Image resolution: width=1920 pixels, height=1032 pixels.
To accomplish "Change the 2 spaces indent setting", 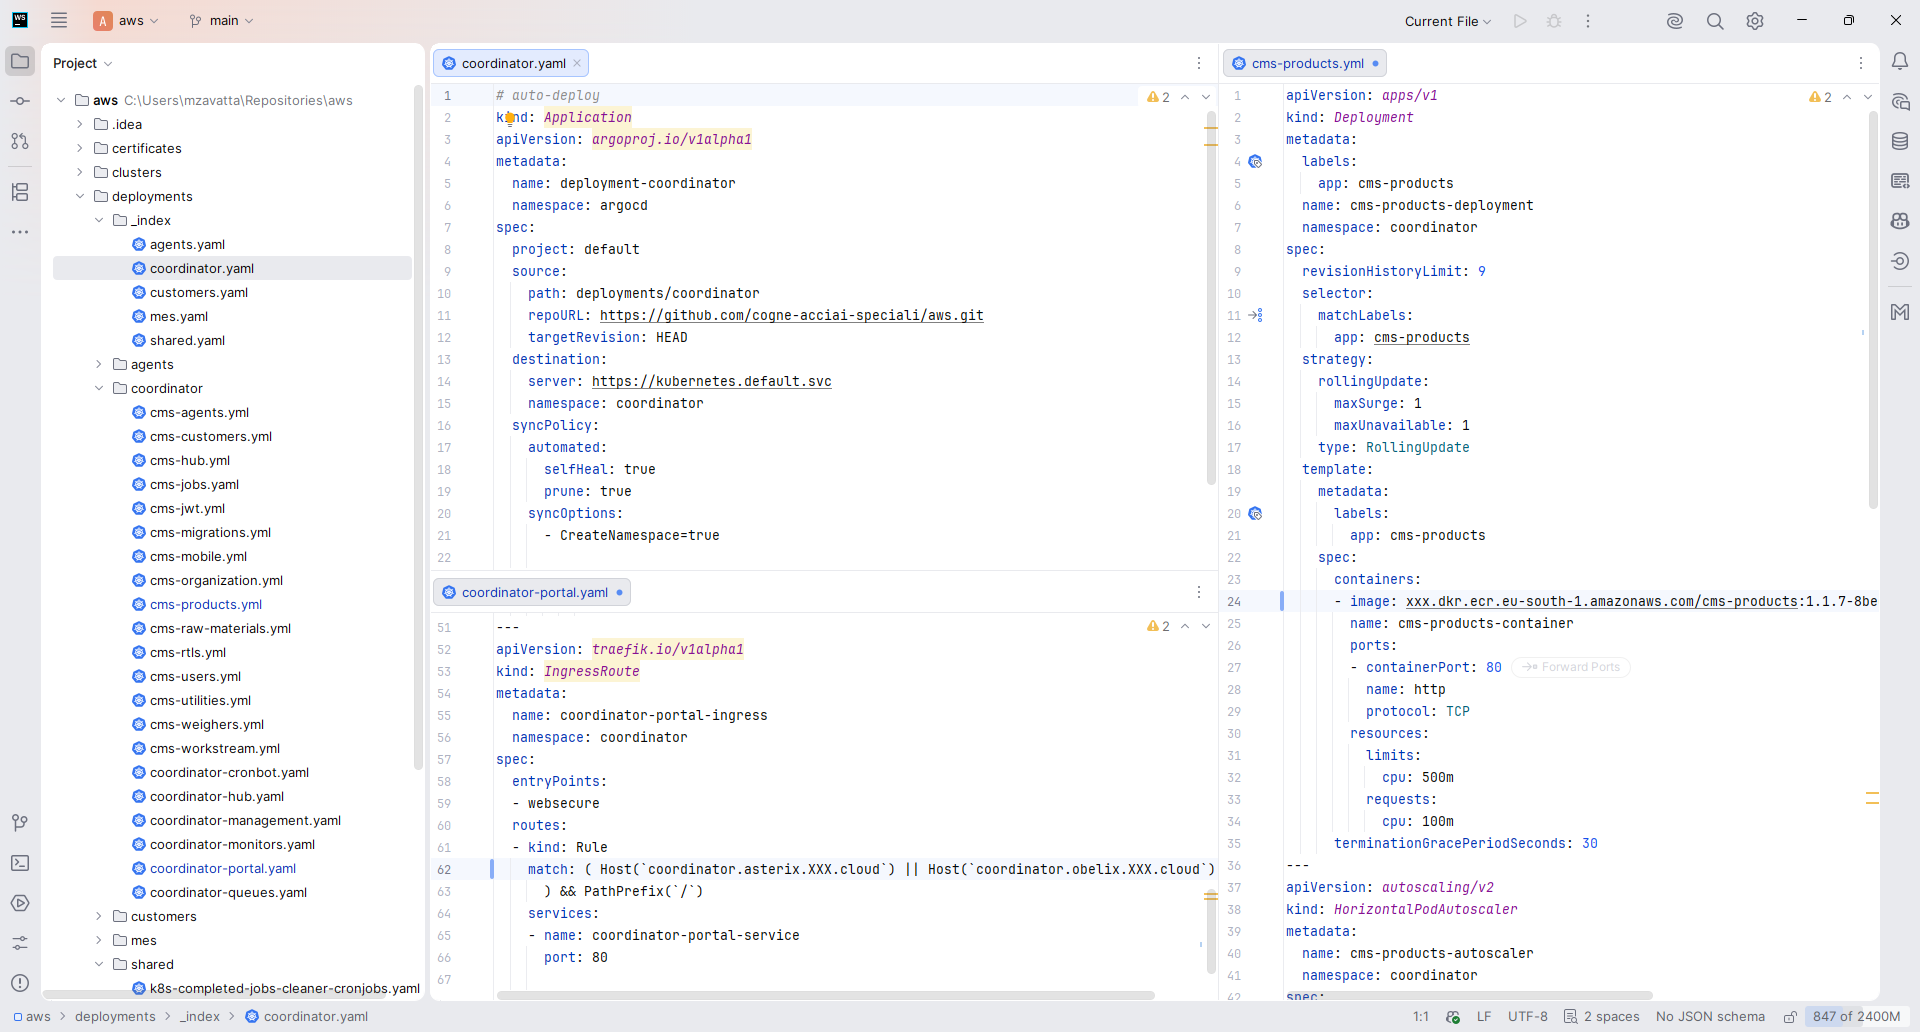I will tap(1602, 1016).
